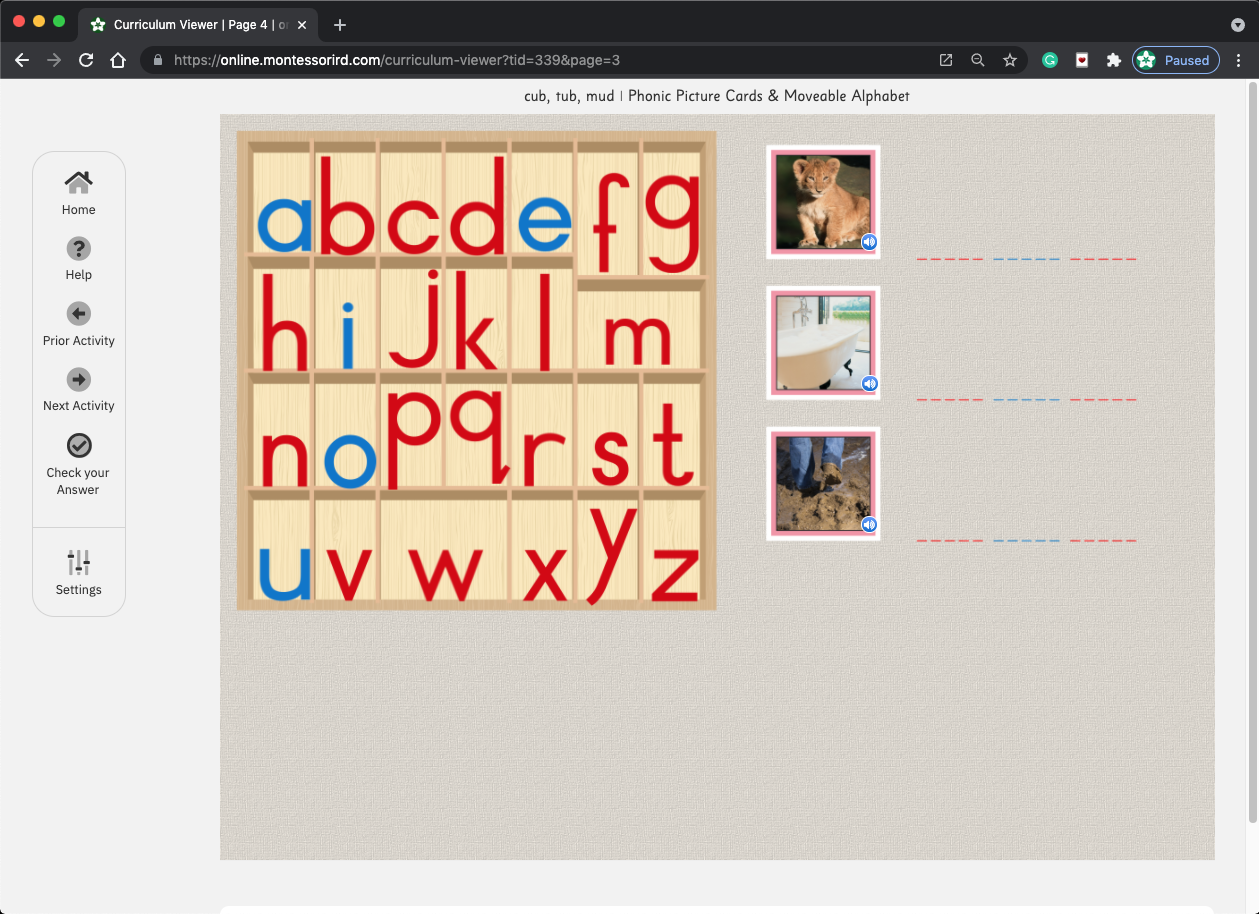The width and height of the screenshot is (1259, 914).
Task: Select red letter t in alphabet box
Action: (673, 447)
